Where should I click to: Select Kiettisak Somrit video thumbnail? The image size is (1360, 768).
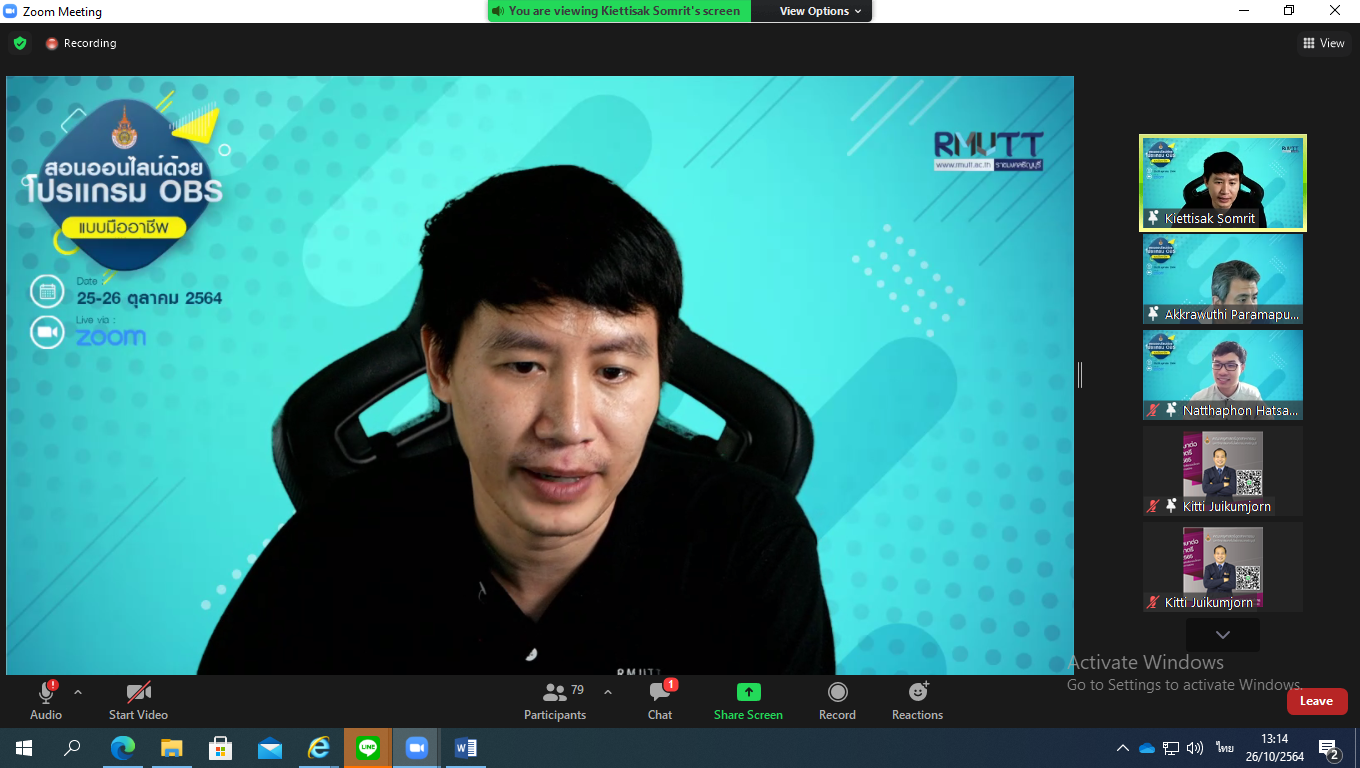click(x=1223, y=183)
